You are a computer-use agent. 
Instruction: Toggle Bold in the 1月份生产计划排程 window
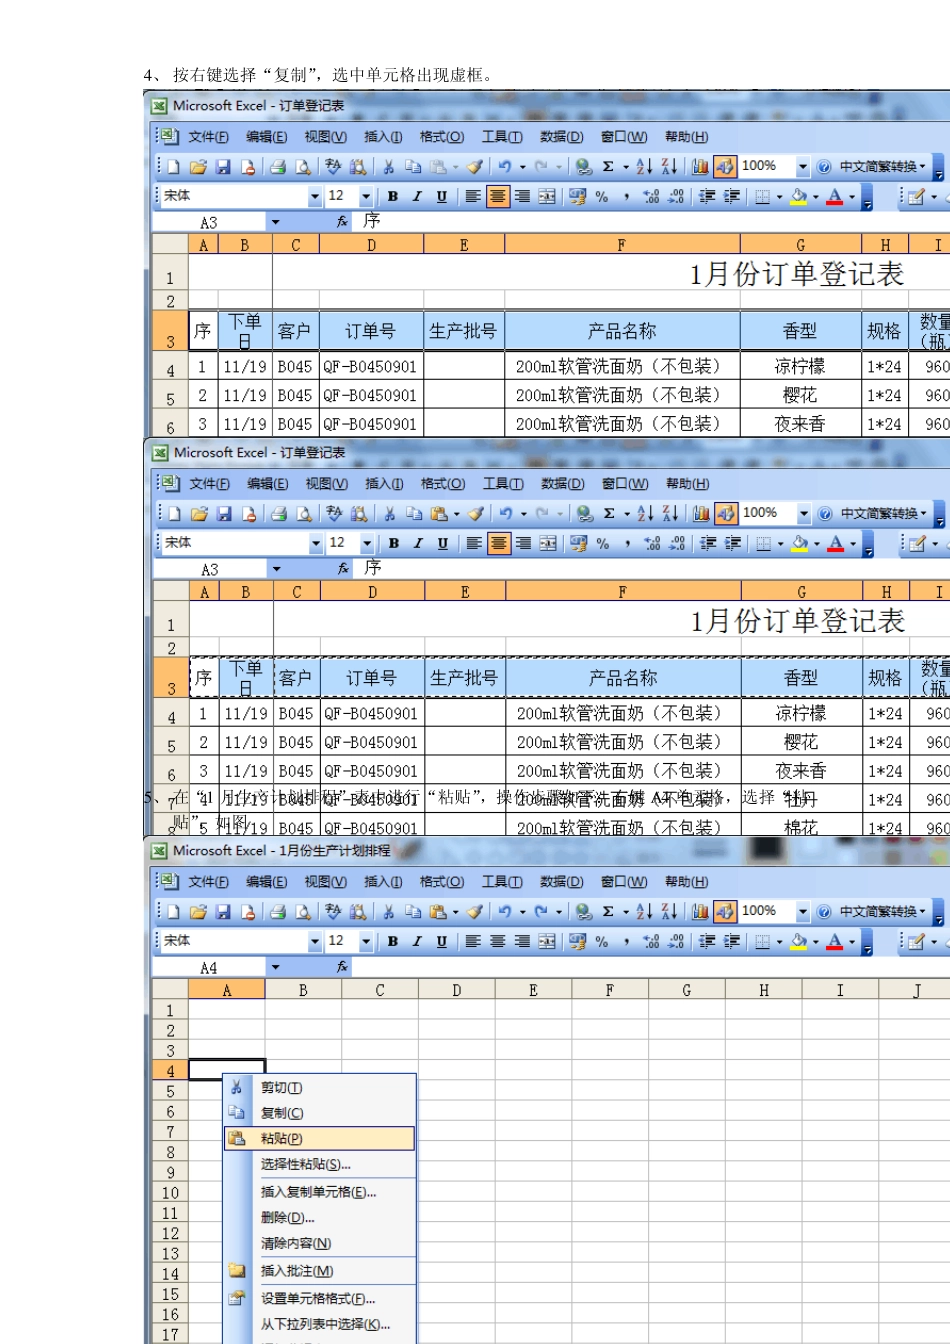coord(392,941)
